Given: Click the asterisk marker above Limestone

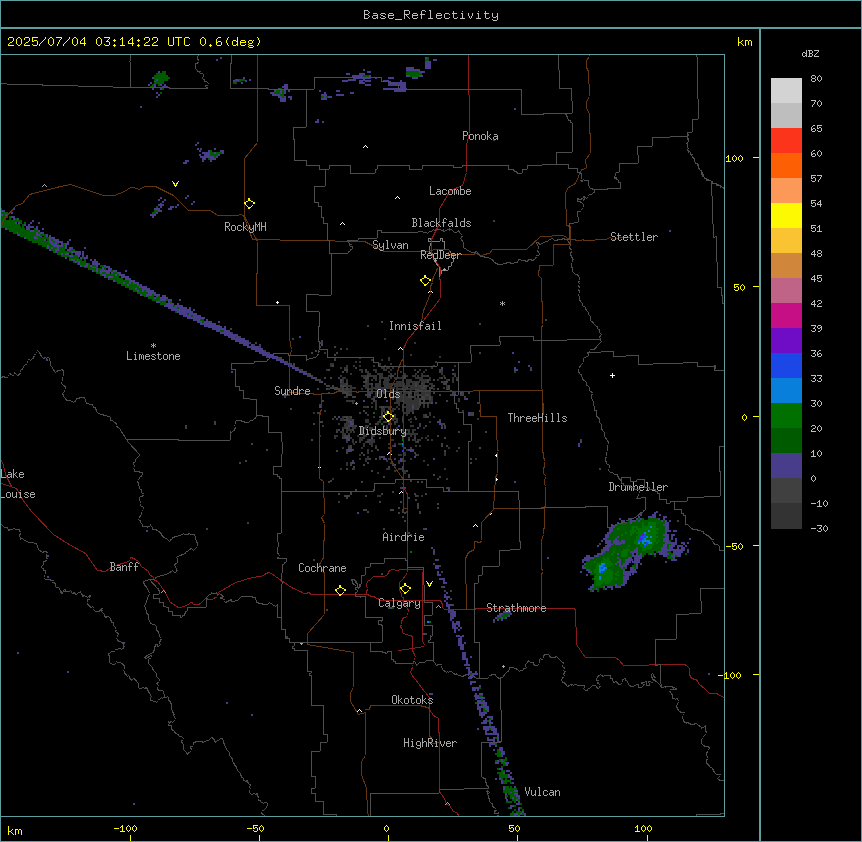Looking at the screenshot, I should (153, 345).
